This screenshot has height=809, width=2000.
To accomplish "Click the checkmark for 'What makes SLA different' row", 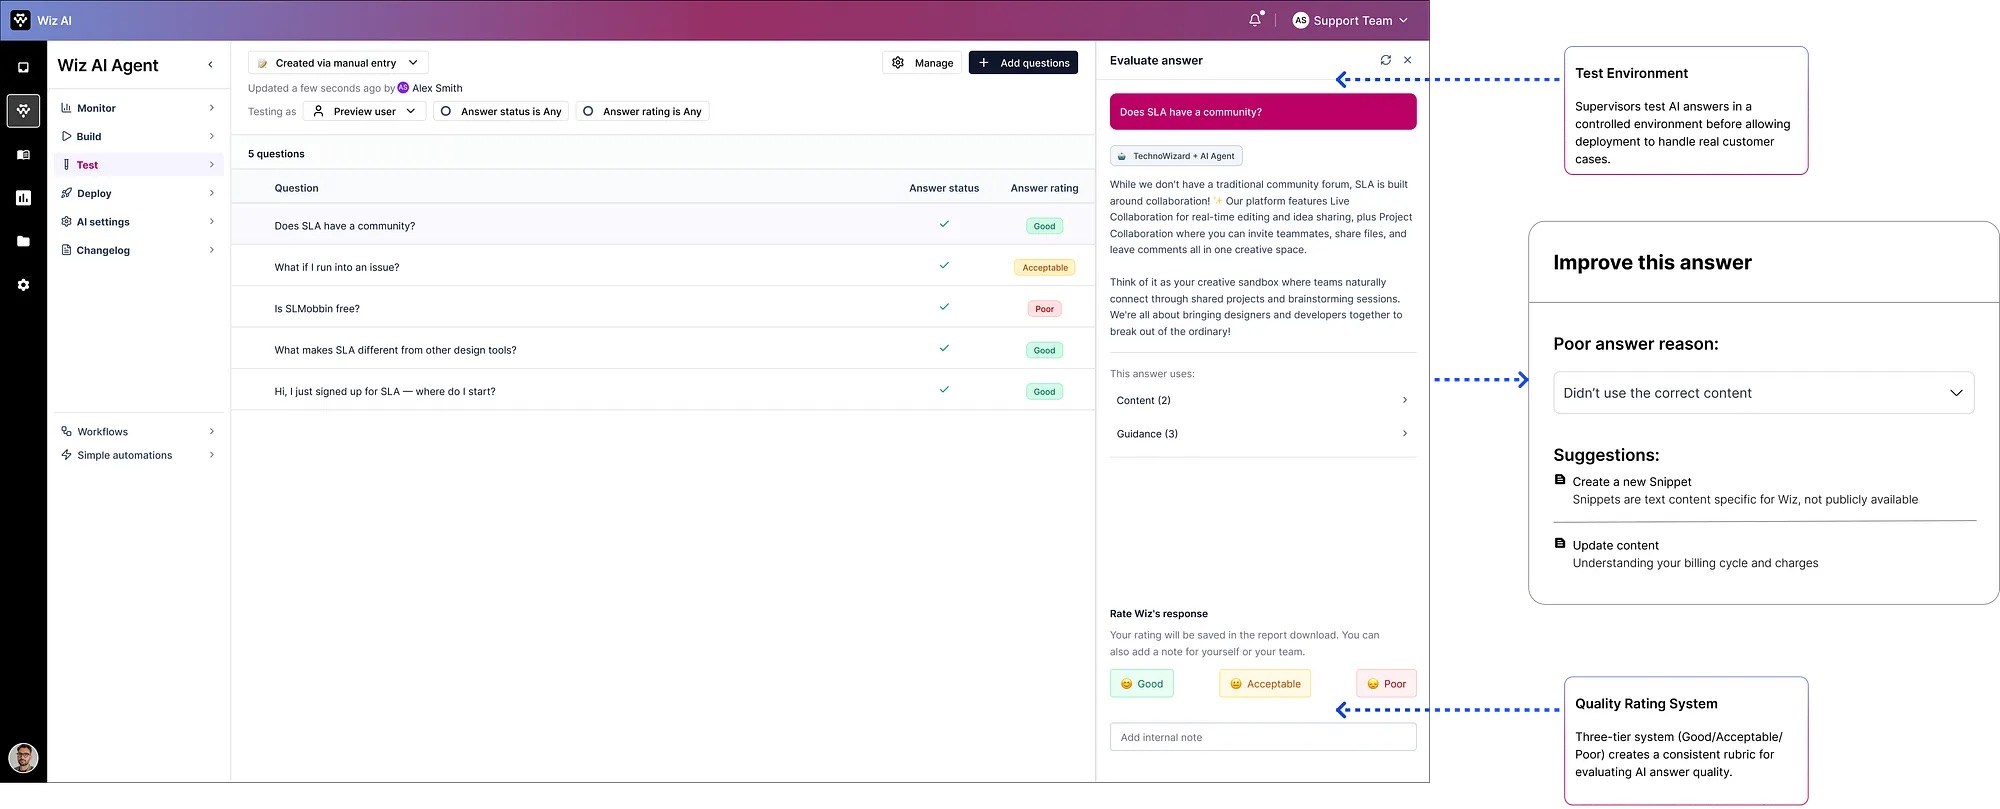I will coord(944,349).
